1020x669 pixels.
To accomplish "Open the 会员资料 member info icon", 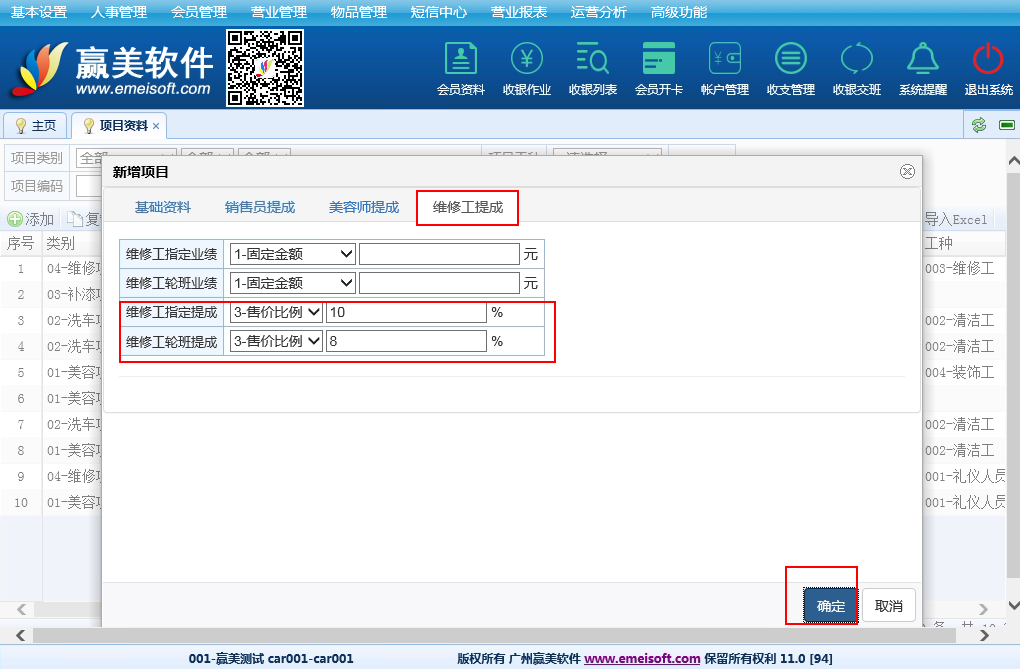I will (460, 60).
